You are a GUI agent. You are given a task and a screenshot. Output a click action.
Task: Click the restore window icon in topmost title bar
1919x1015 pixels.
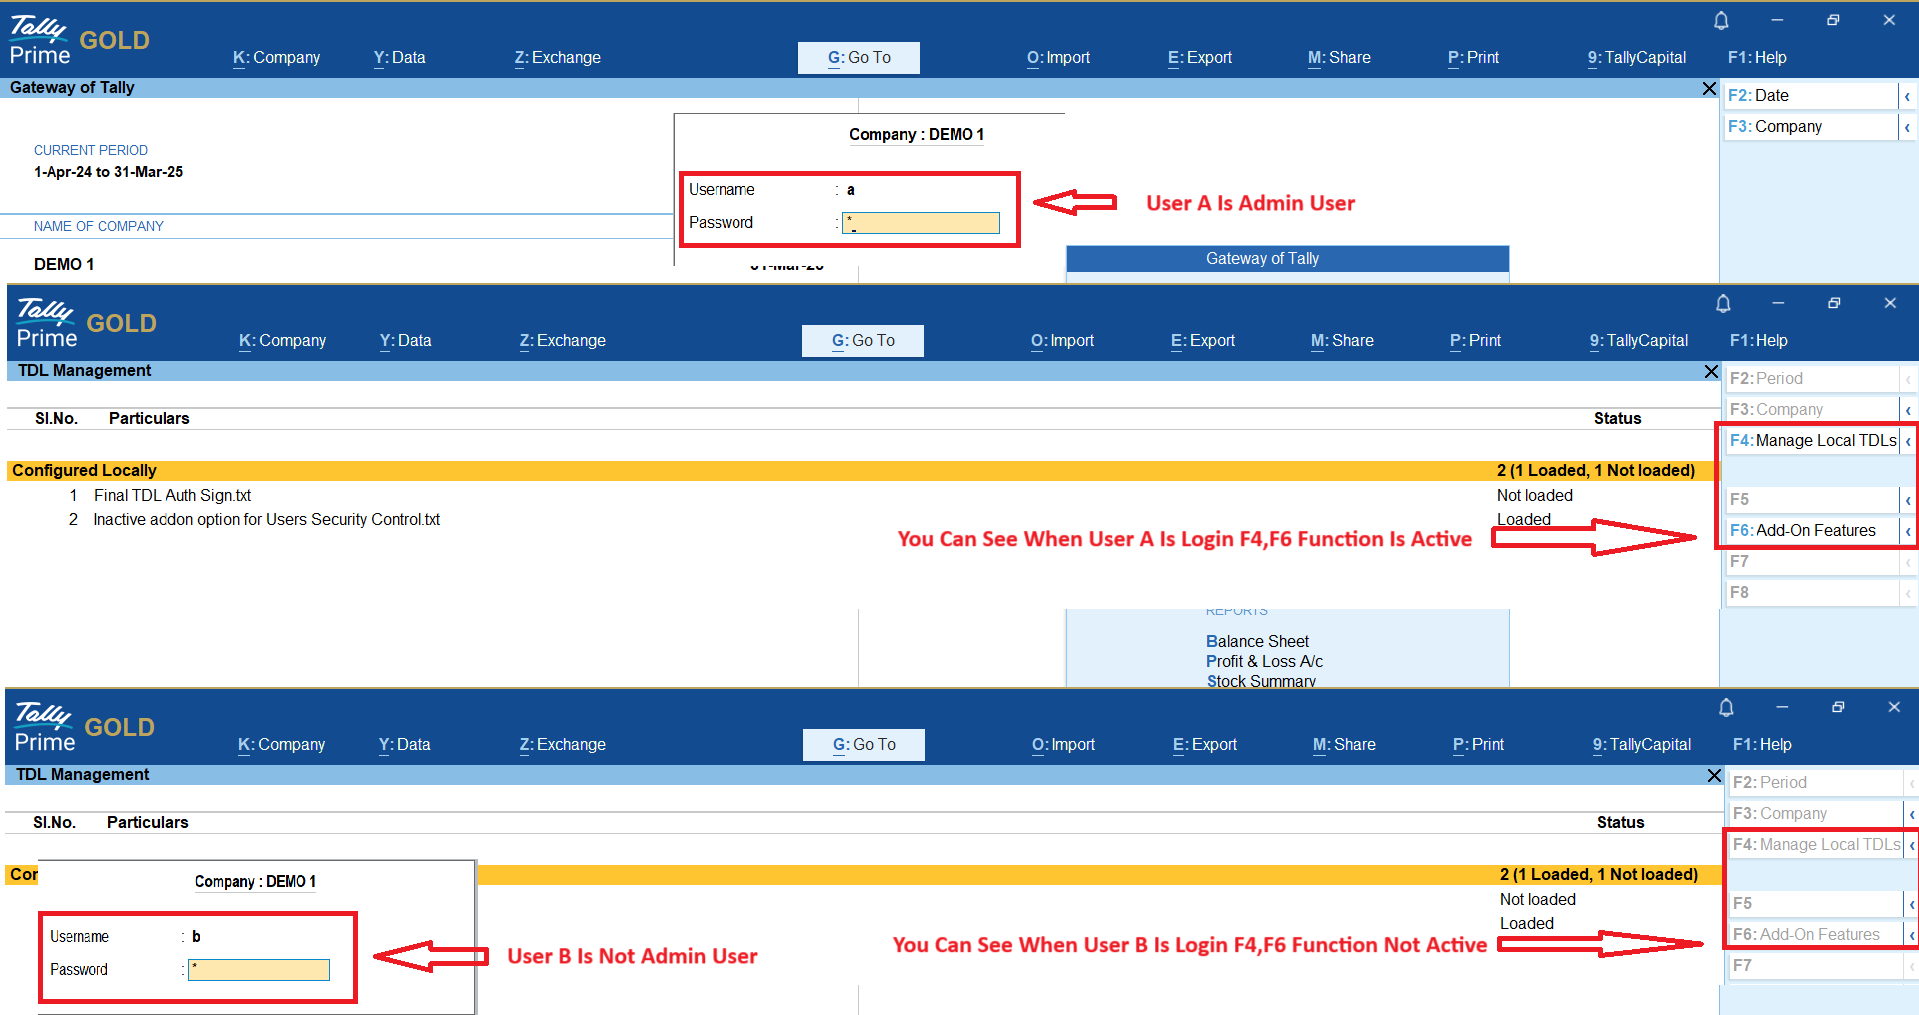coord(1833,20)
